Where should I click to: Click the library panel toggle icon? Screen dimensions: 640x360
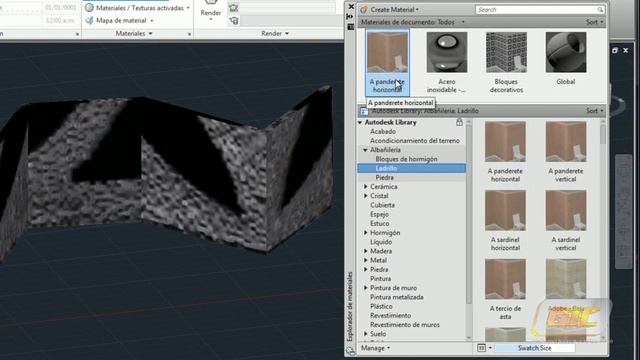click(x=363, y=111)
